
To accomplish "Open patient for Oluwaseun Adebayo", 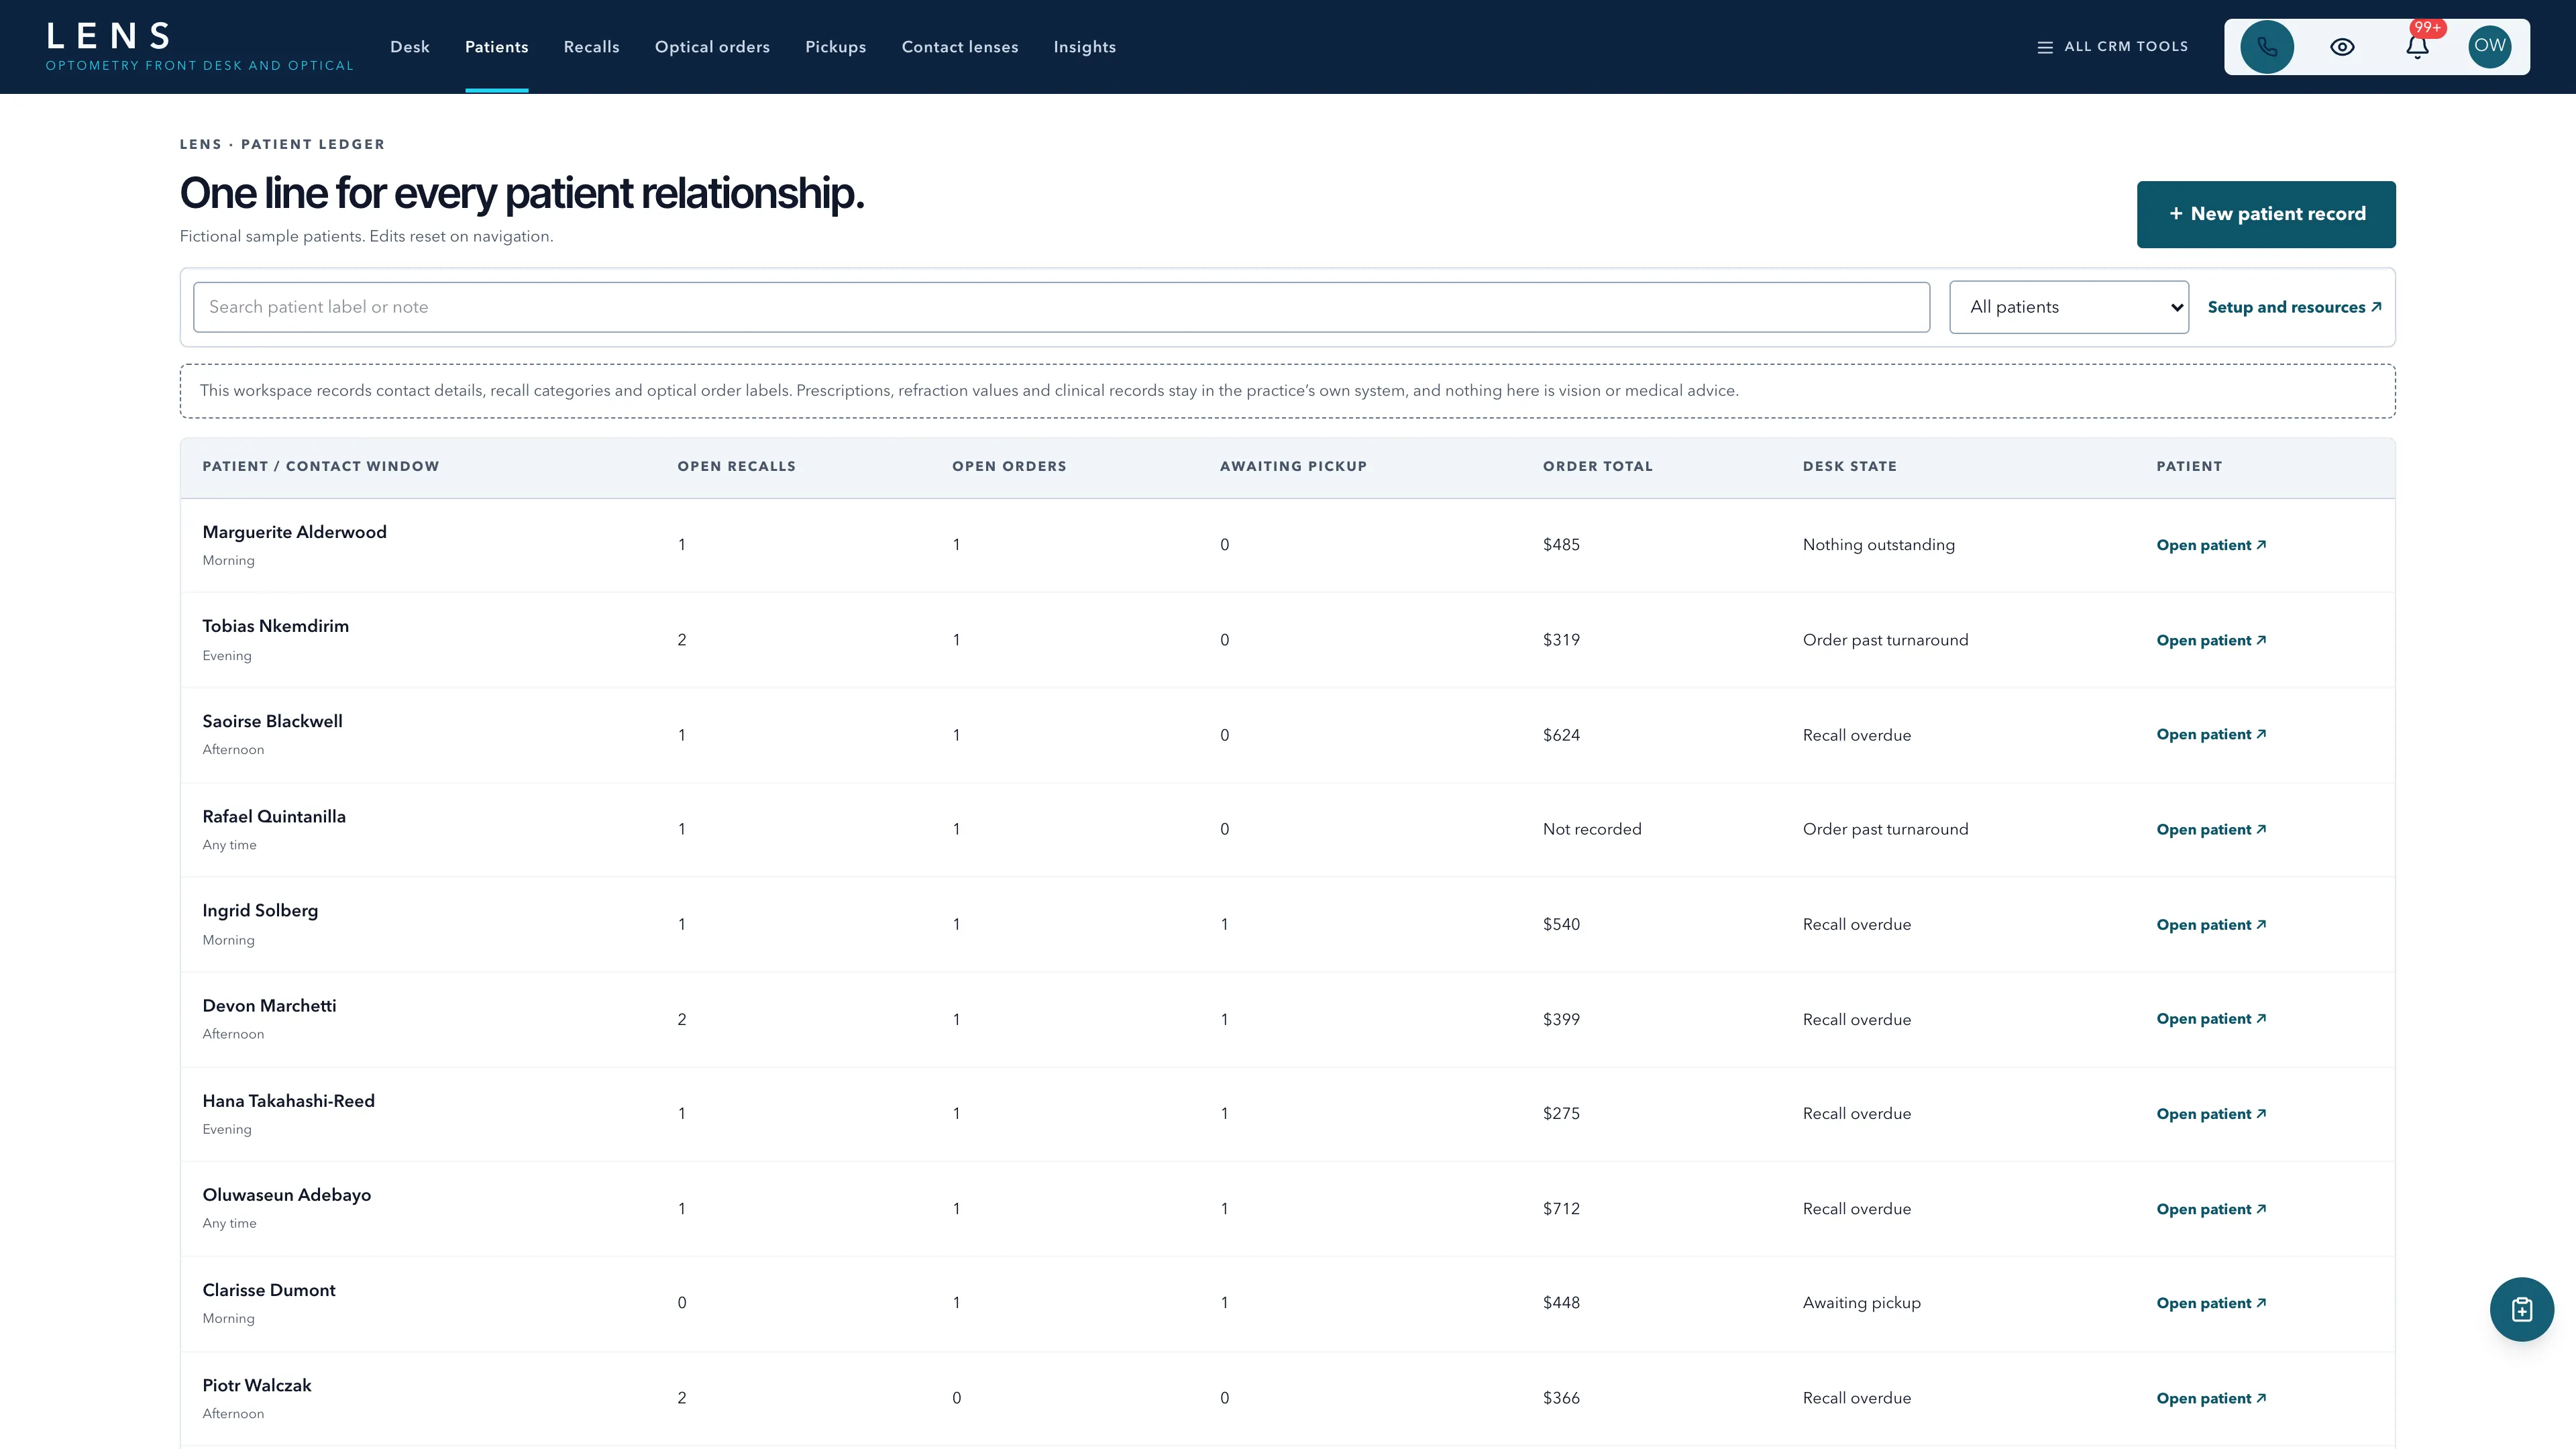I will coord(2211,1209).
